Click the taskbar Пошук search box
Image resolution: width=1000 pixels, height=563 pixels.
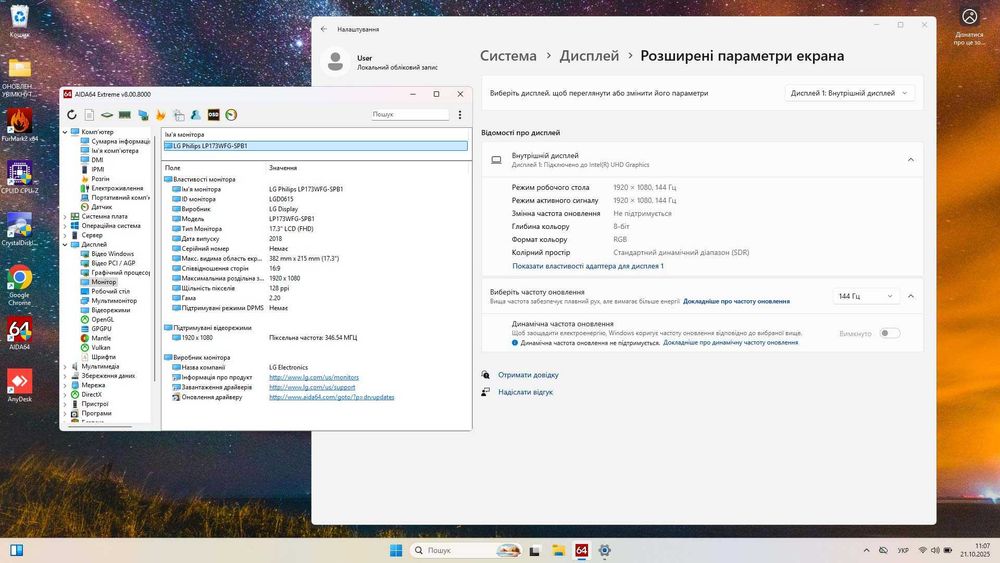(466, 550)
